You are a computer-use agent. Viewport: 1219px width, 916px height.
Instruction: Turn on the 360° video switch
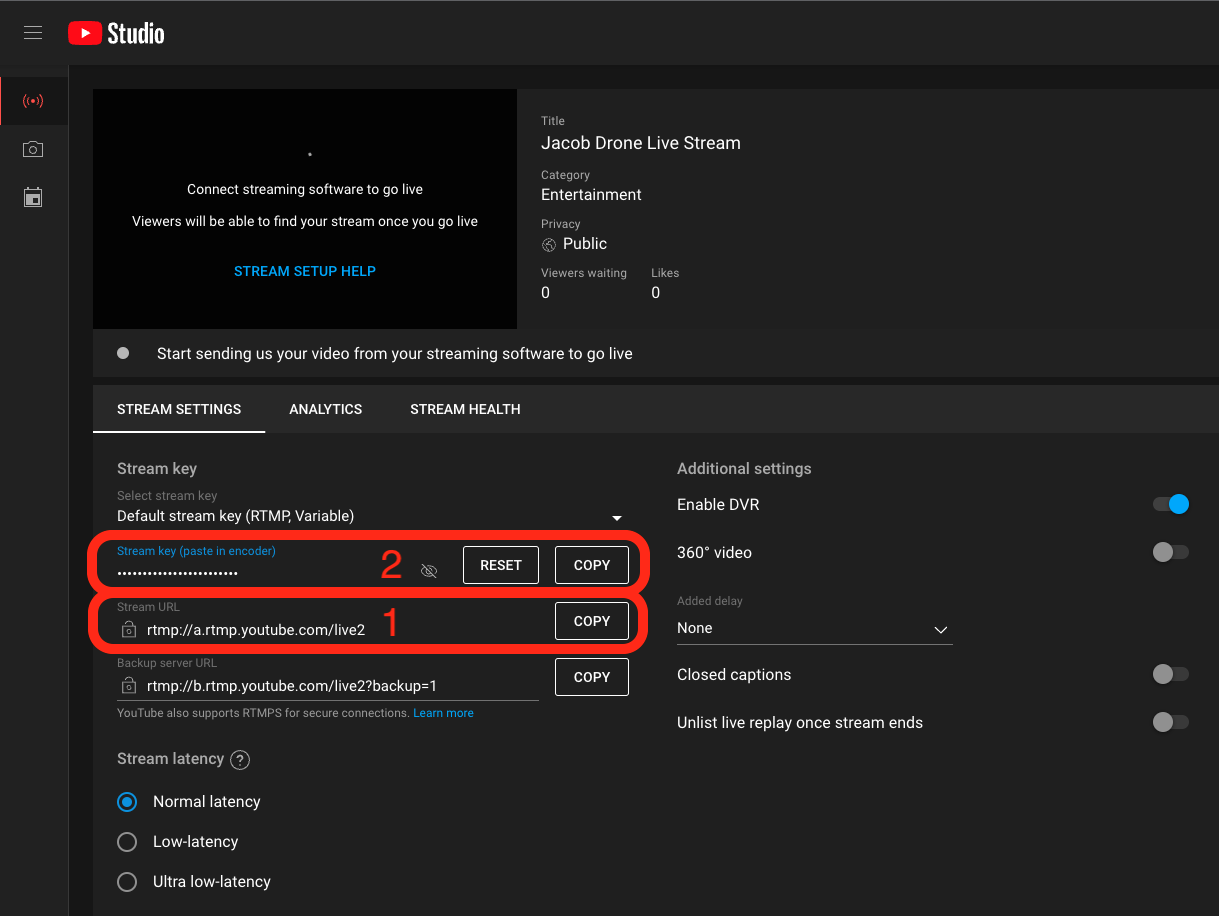[1171, 552]
